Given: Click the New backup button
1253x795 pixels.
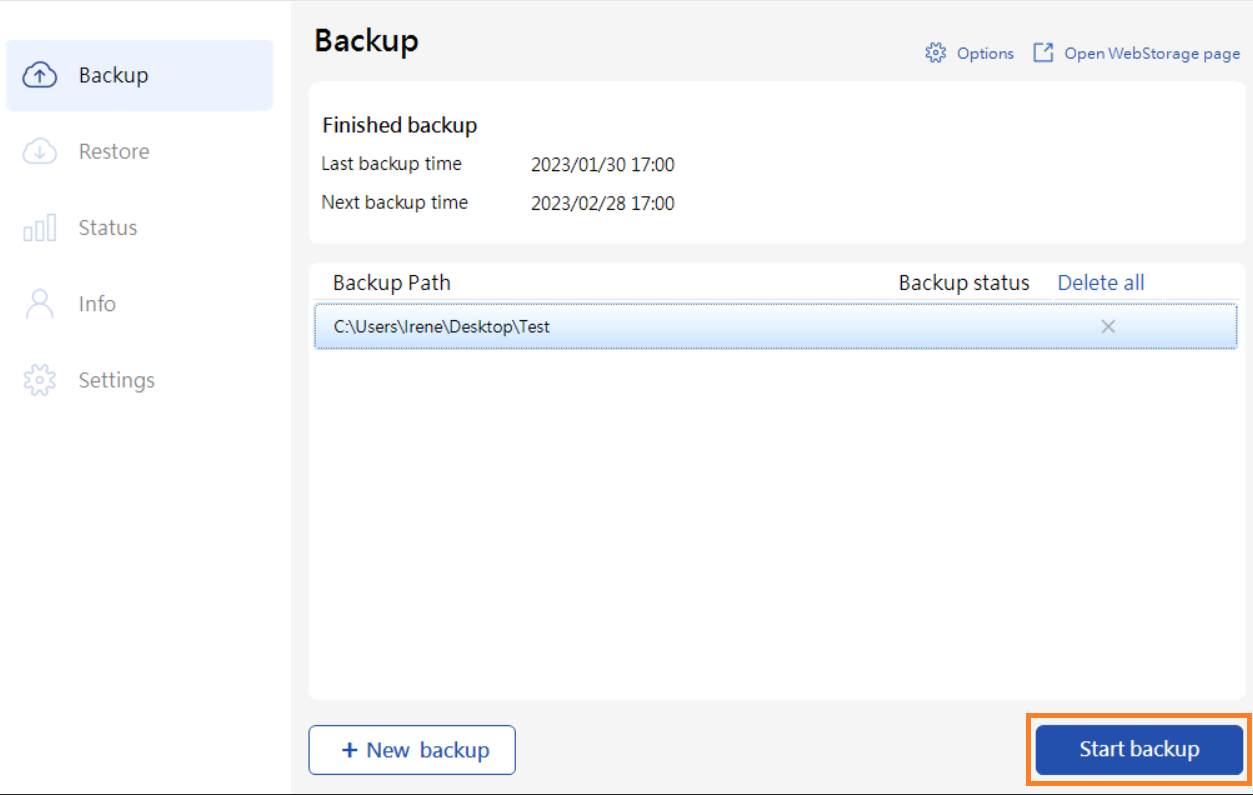Looking at the screenshot, I should pyautogui.click(x=412, y=750).
